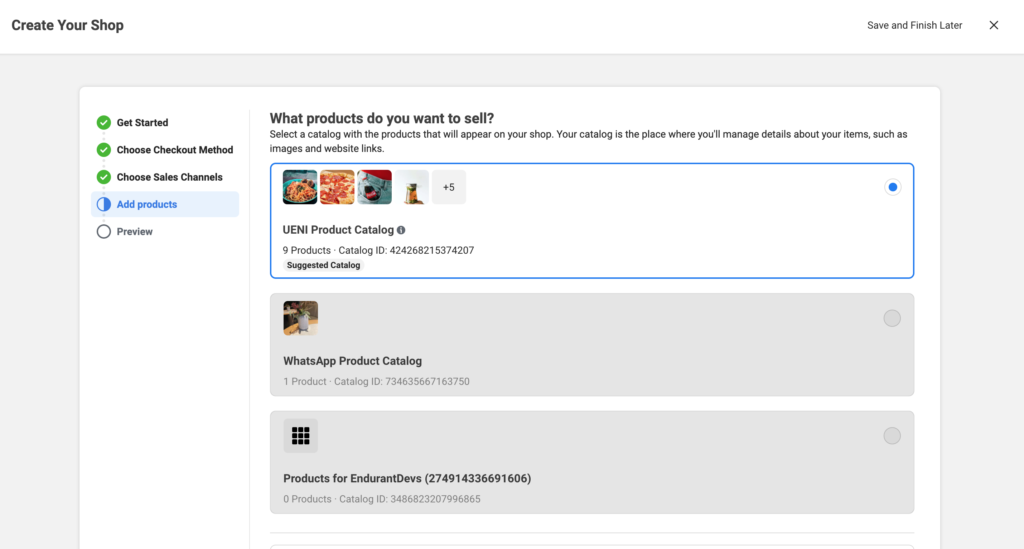Click empty circle icon beside Preview

103,232
